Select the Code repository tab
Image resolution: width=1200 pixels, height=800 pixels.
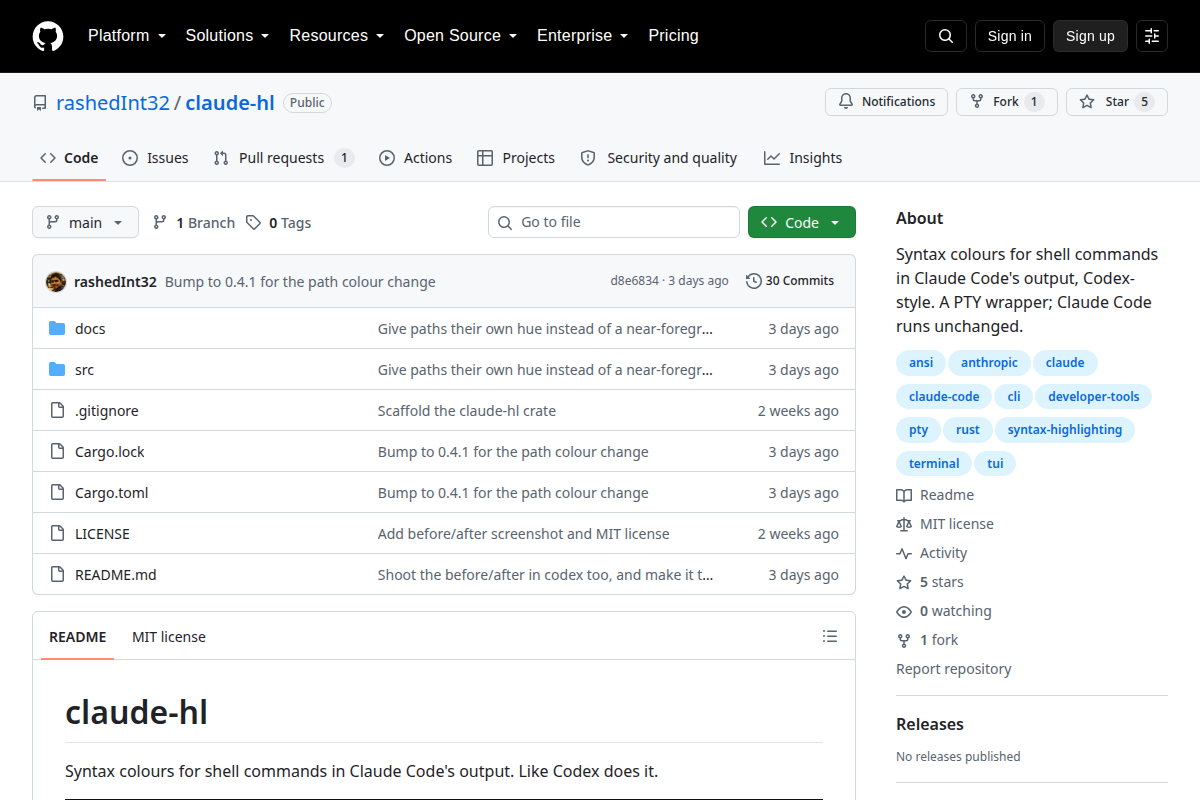[x=69, y=158]
